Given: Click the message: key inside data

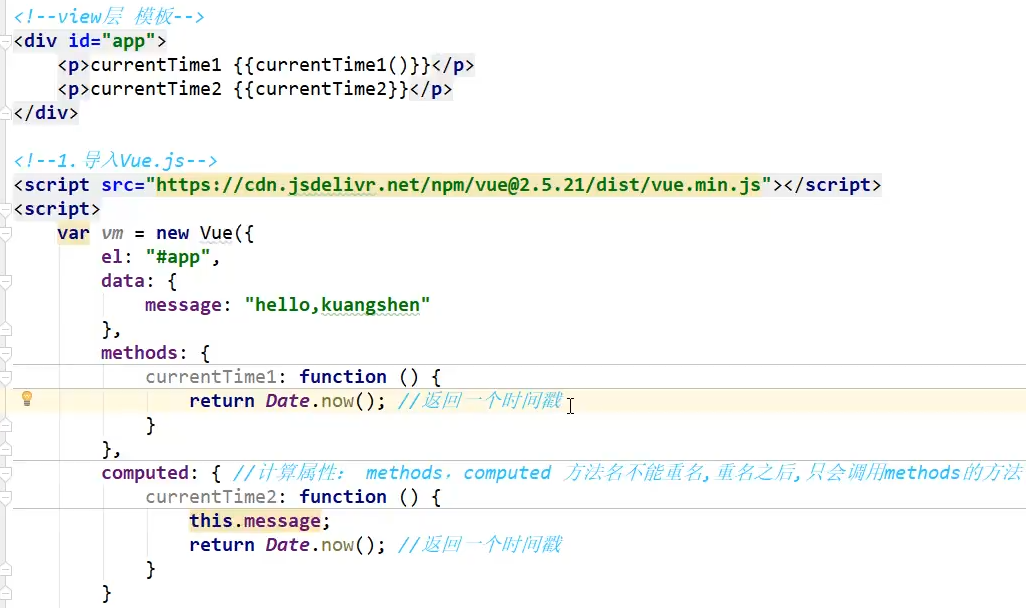Looking at the screenshot, I should pos(188,305).
